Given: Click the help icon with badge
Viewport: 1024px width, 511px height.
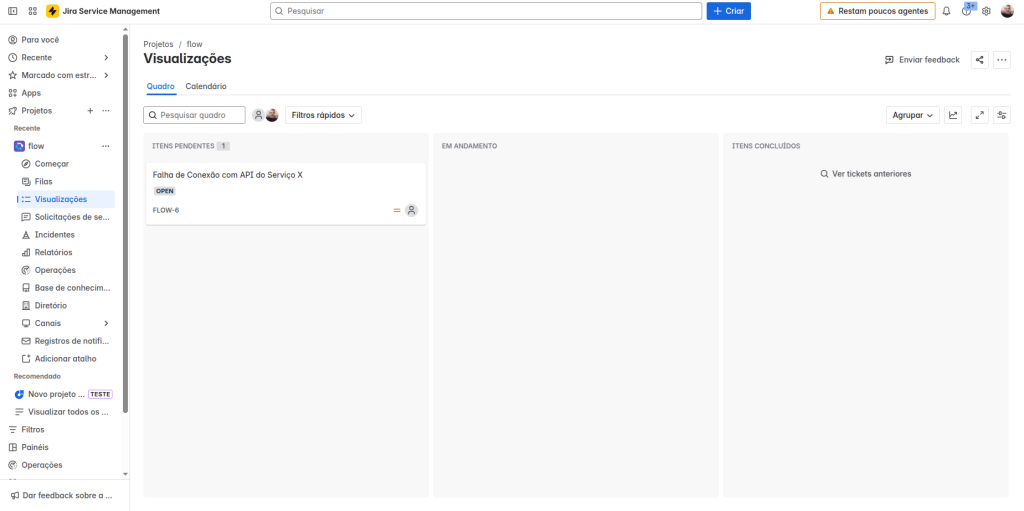Looking at the screenshot, I should (966, 11).
